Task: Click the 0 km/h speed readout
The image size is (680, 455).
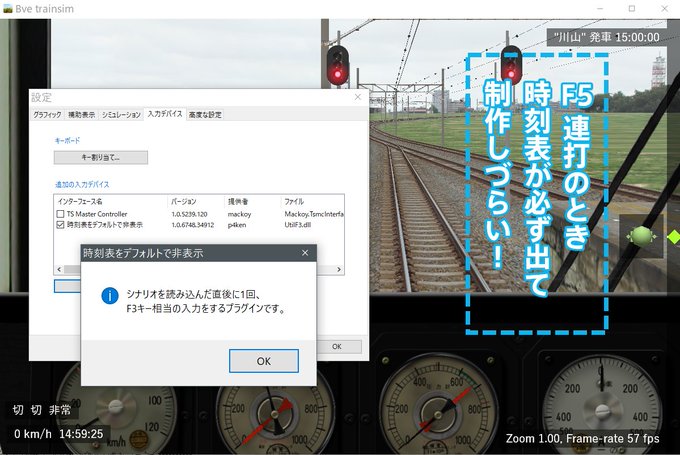Action: pyautogui.click(x=33, y=434)
